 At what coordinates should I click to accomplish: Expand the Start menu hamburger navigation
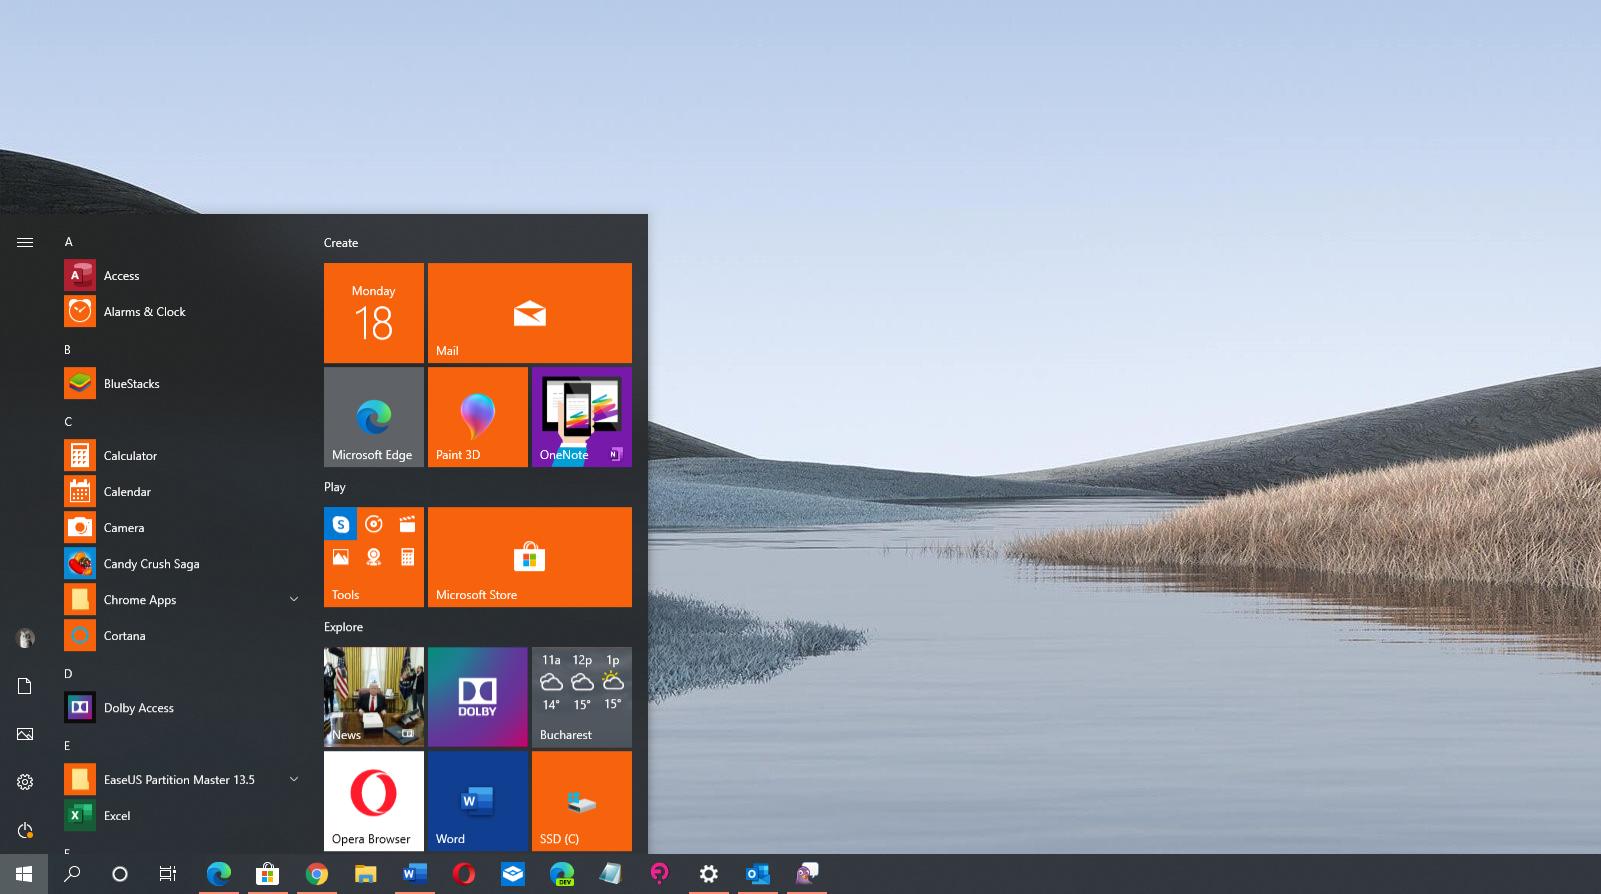[x=25, y=242]
